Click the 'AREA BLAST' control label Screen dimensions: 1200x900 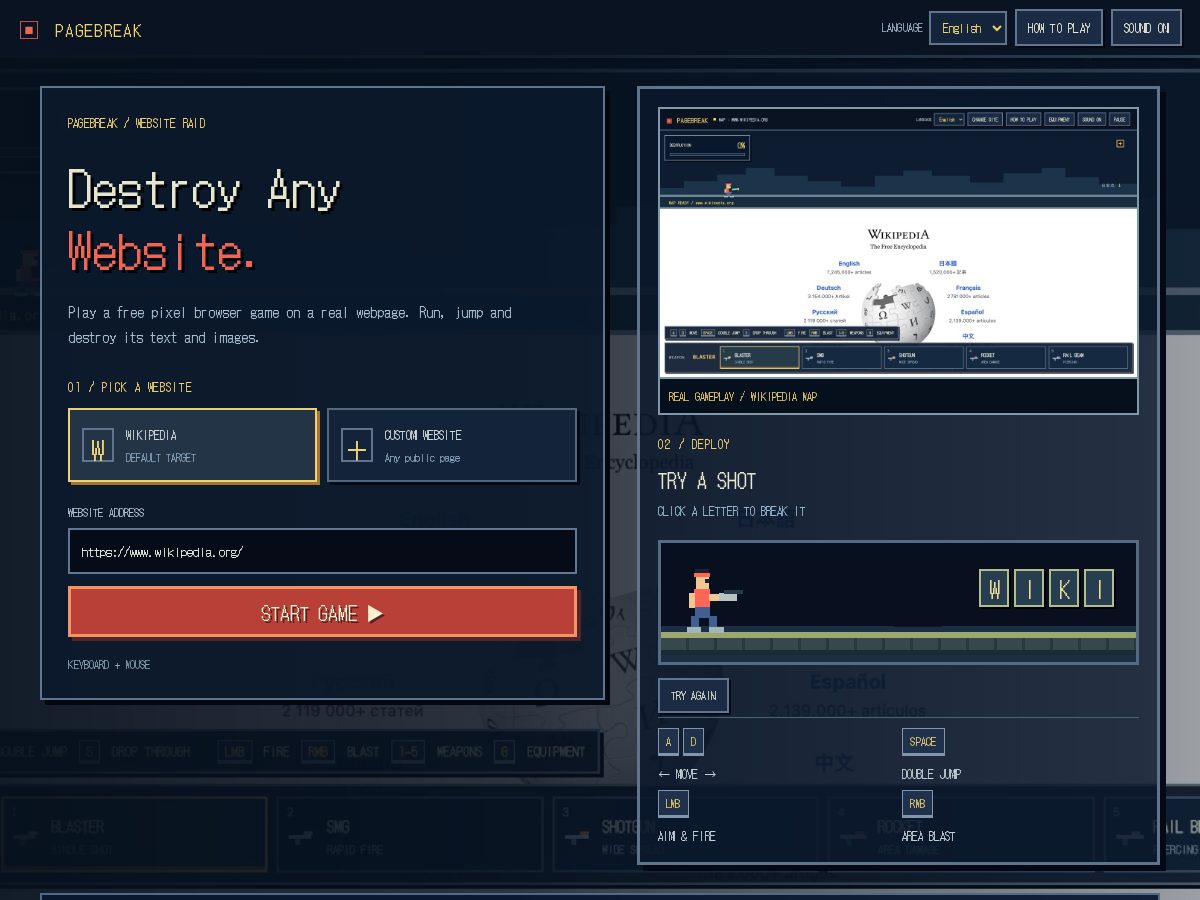click(928, 836)
